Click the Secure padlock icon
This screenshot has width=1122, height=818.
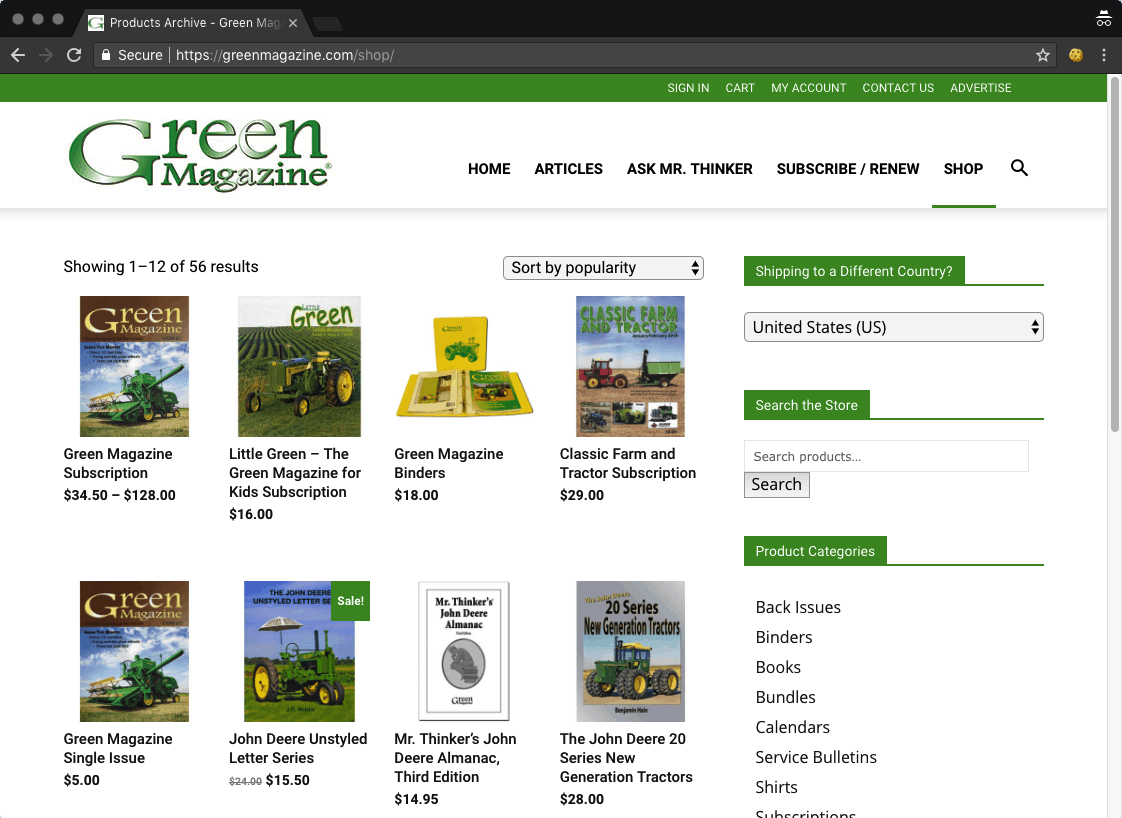click(106, 55)
